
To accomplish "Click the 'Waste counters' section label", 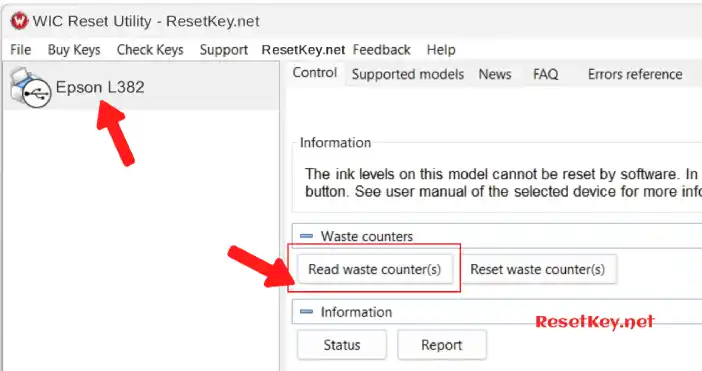I will pos(367,236).
